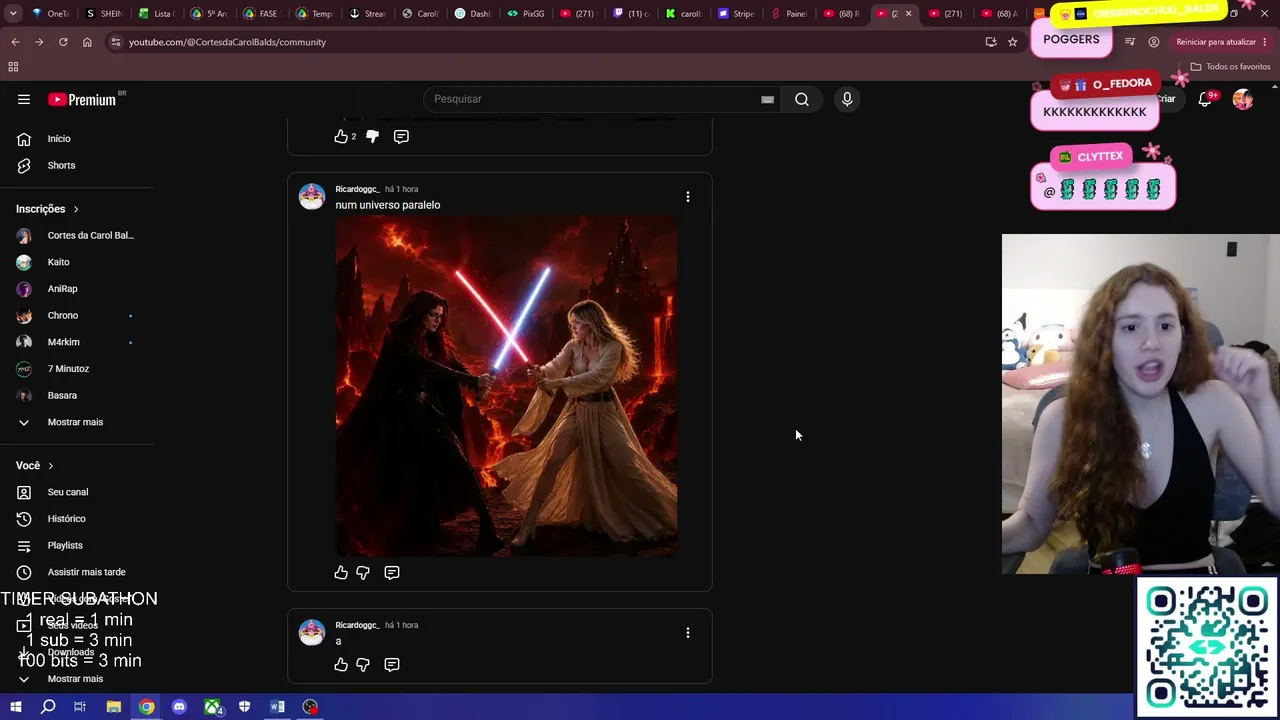Bookmark this page with the star
1280x720 pixels.
1012,42
